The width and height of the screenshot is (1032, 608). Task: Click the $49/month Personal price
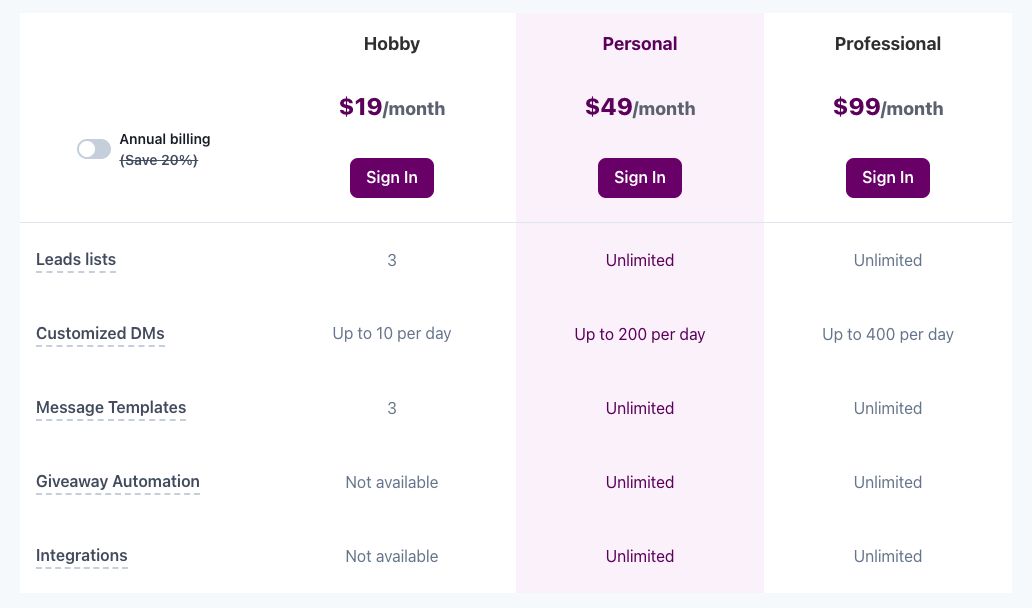[x=640, y=108]
